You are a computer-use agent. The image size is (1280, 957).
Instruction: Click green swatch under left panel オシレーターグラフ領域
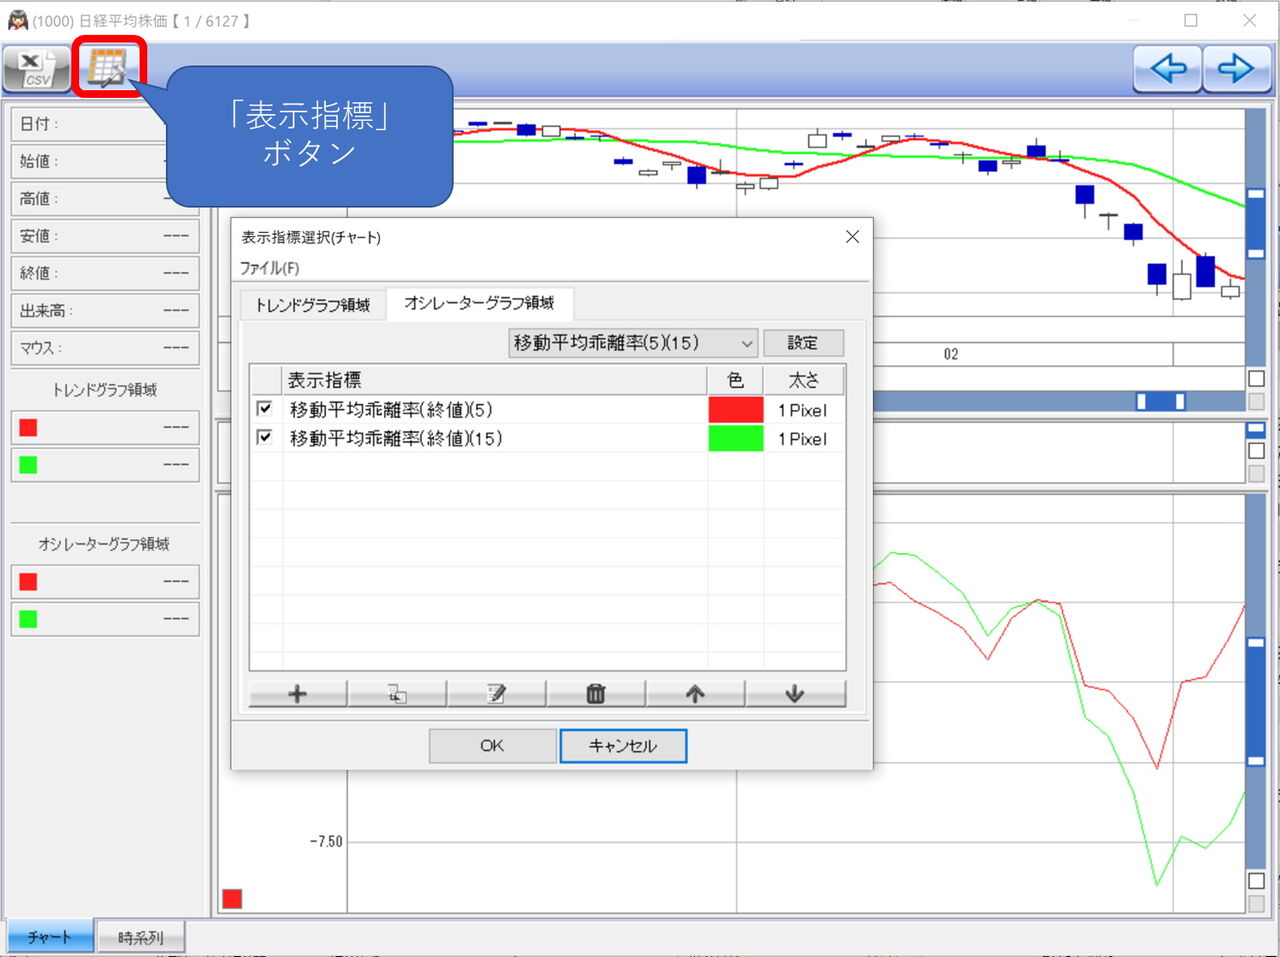point(28,619)
